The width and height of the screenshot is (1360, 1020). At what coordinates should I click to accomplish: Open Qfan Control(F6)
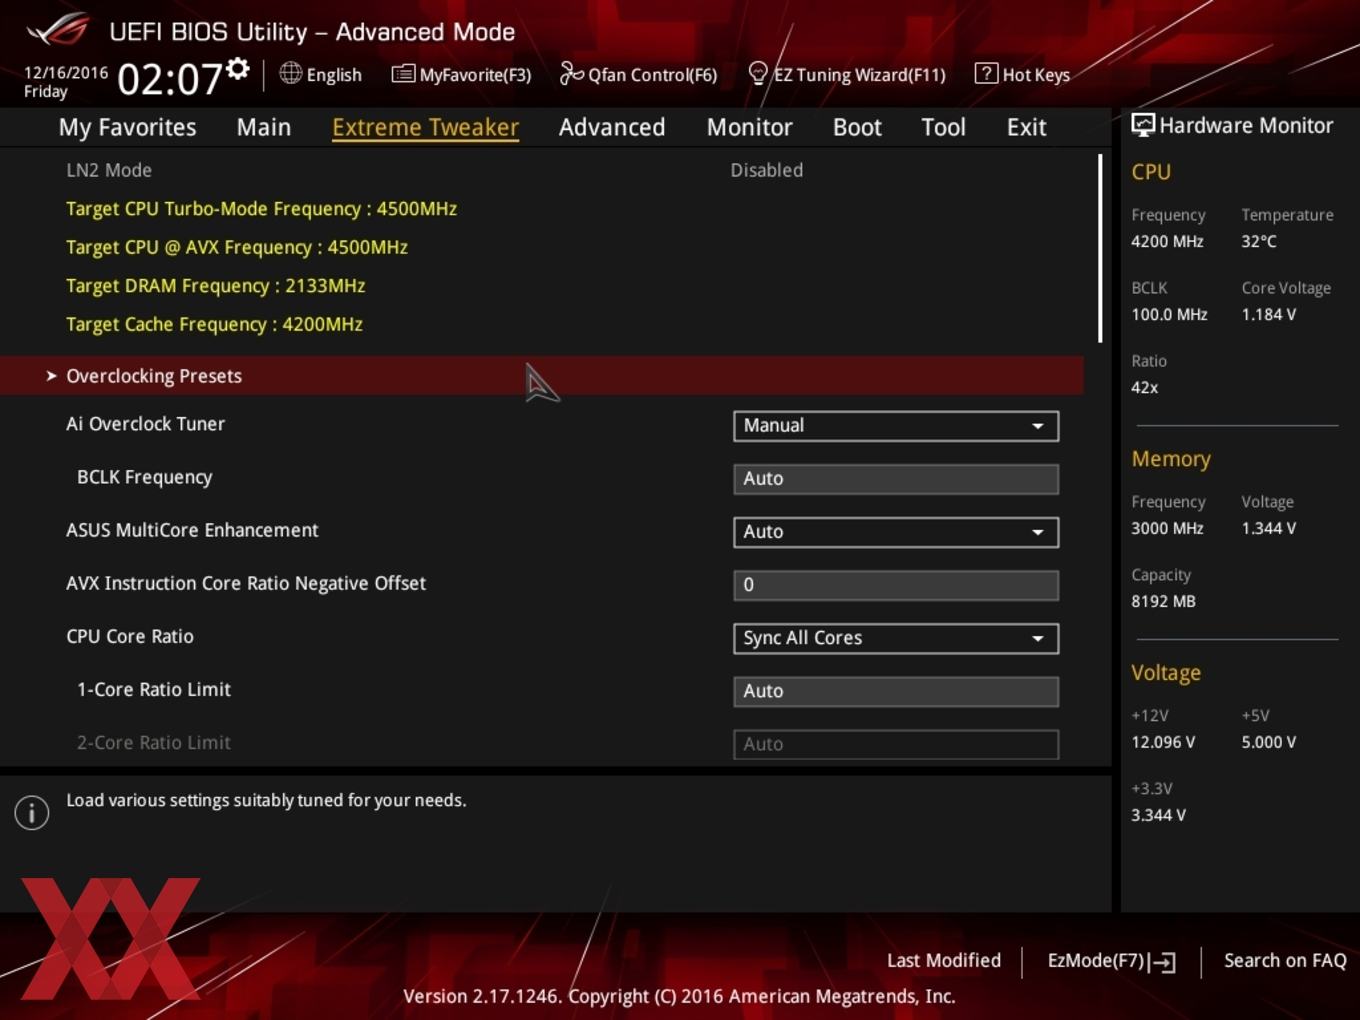[652, 75]
